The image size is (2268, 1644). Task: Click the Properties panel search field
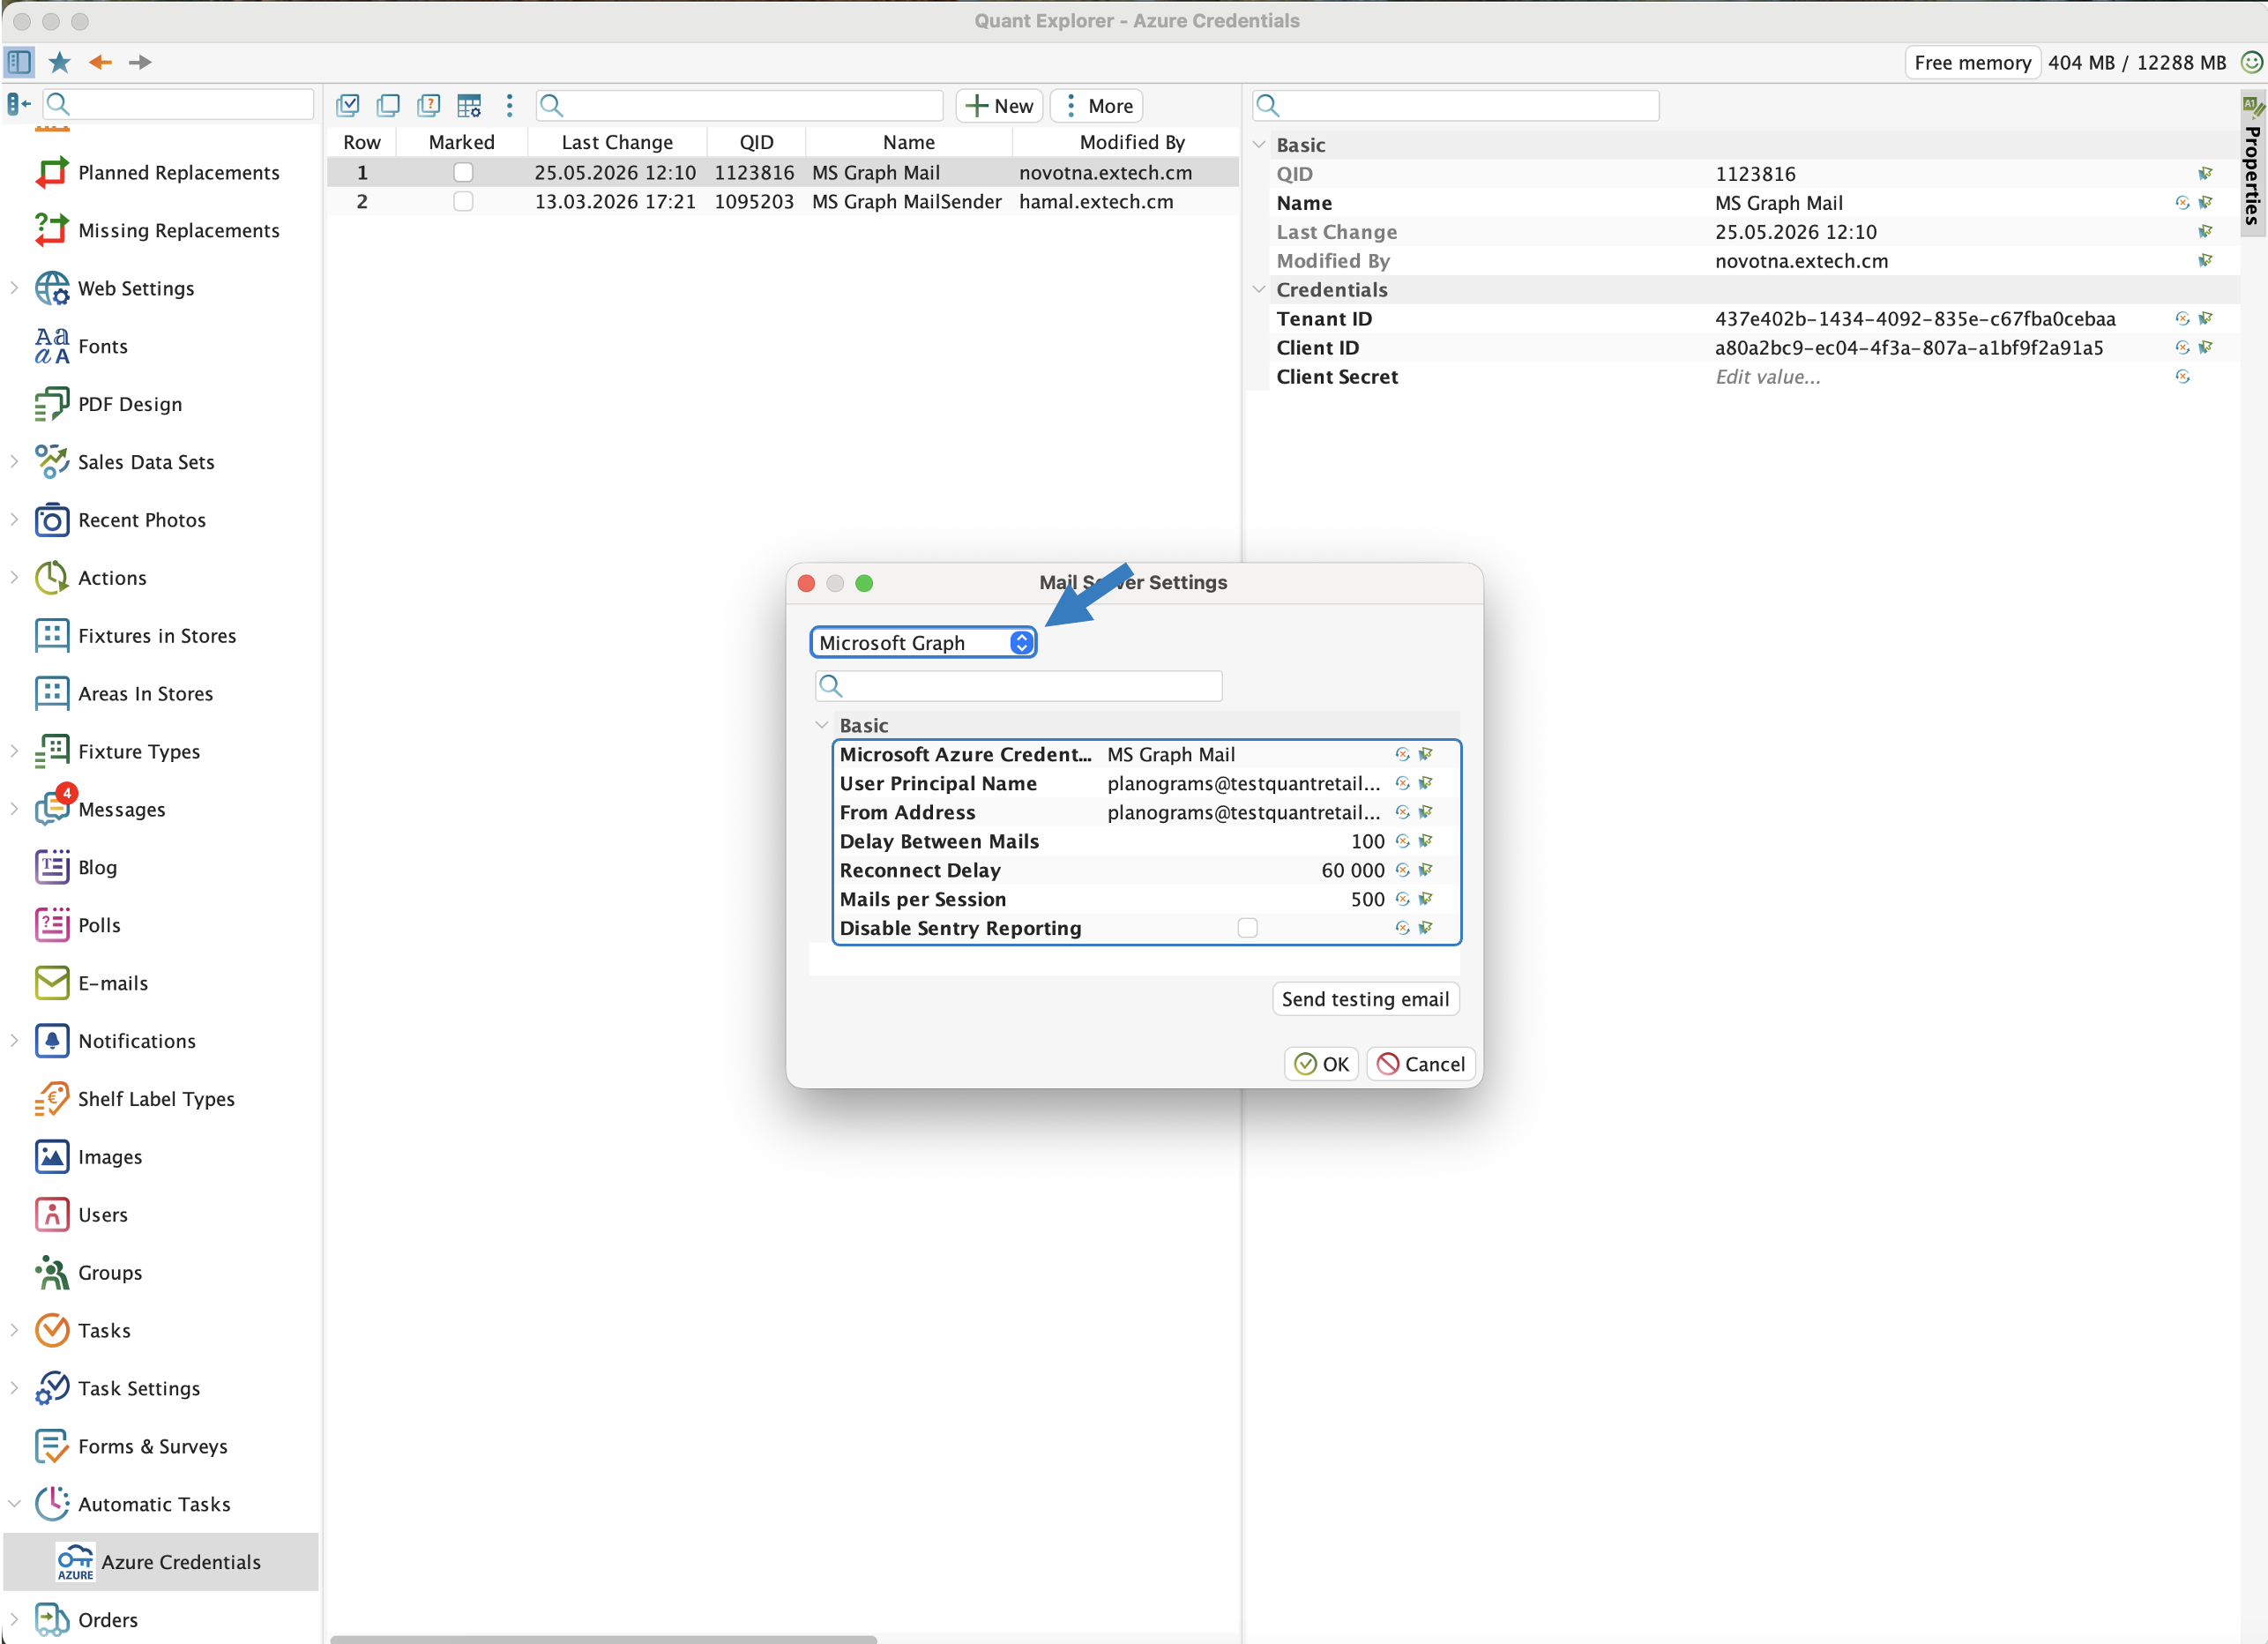[x=1456, y=105]
